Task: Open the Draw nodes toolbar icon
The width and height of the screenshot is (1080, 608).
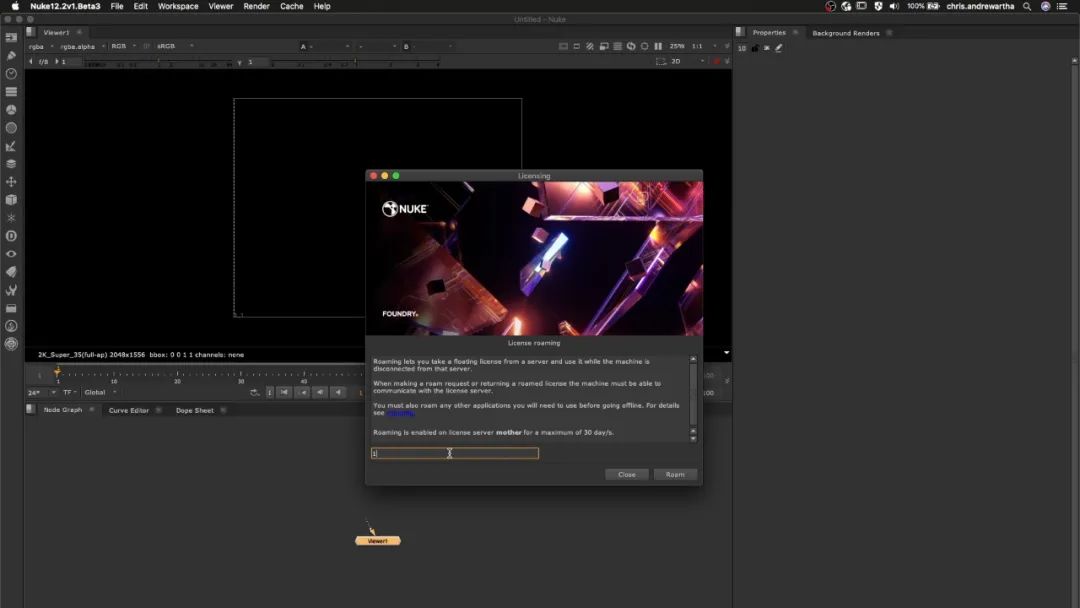Action: pos(11,55)
